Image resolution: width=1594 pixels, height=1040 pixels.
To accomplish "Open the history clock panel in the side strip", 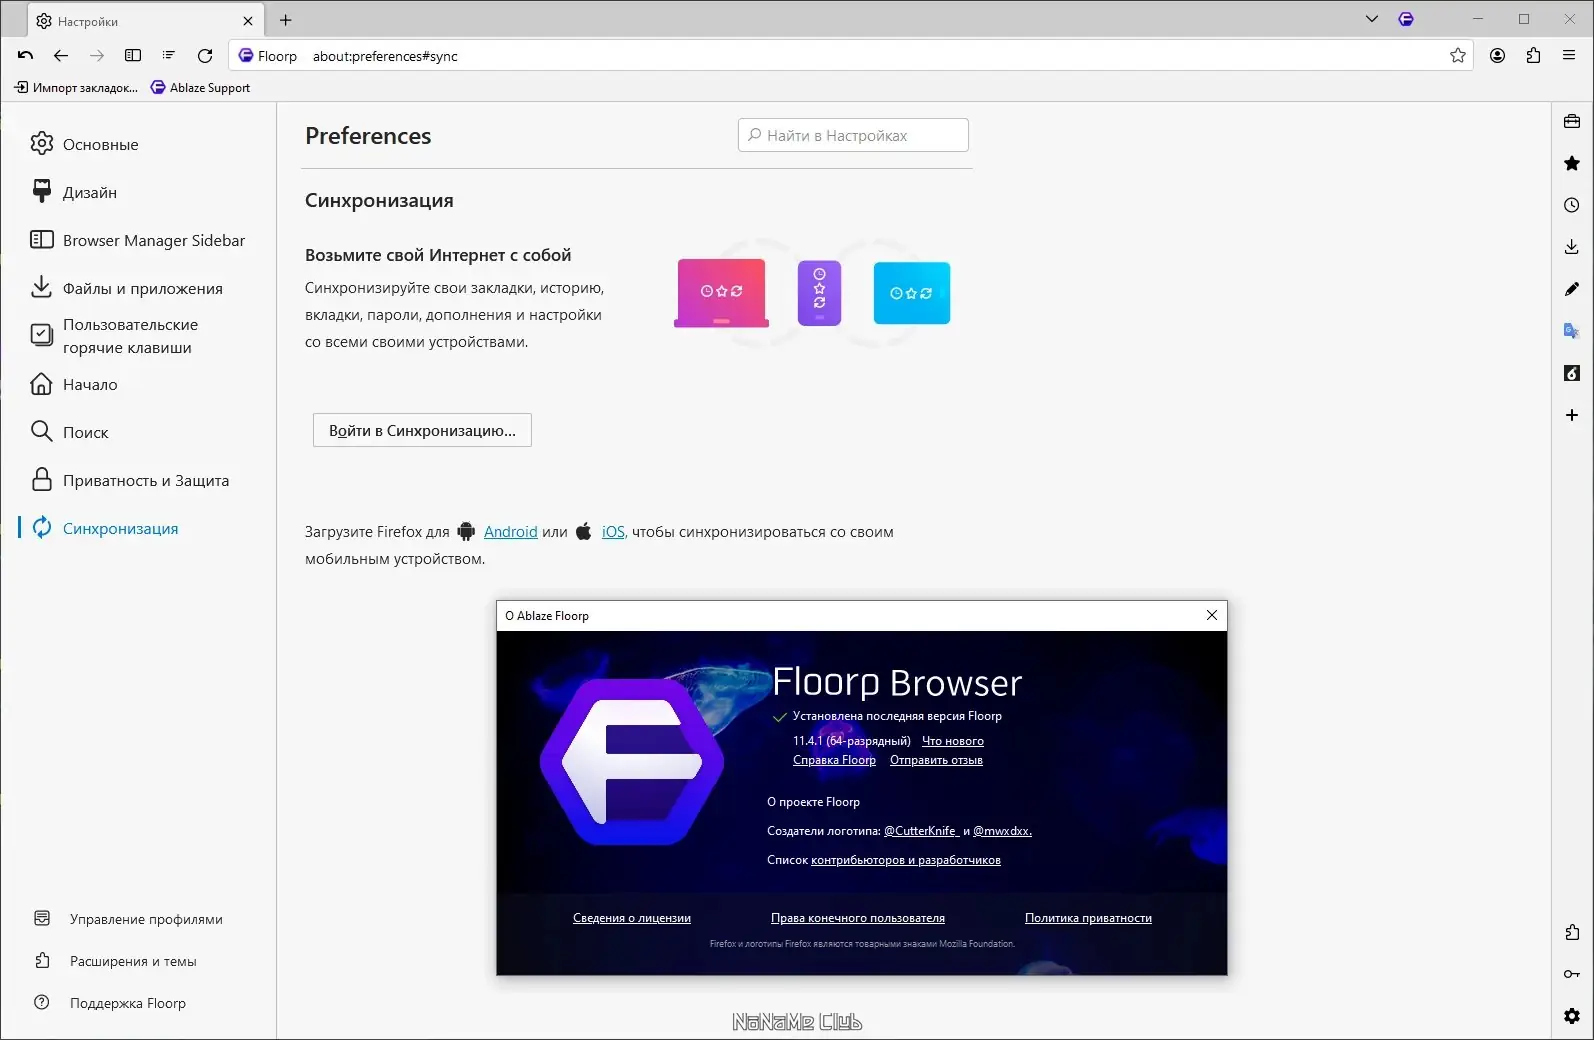I will [1572, 205].
